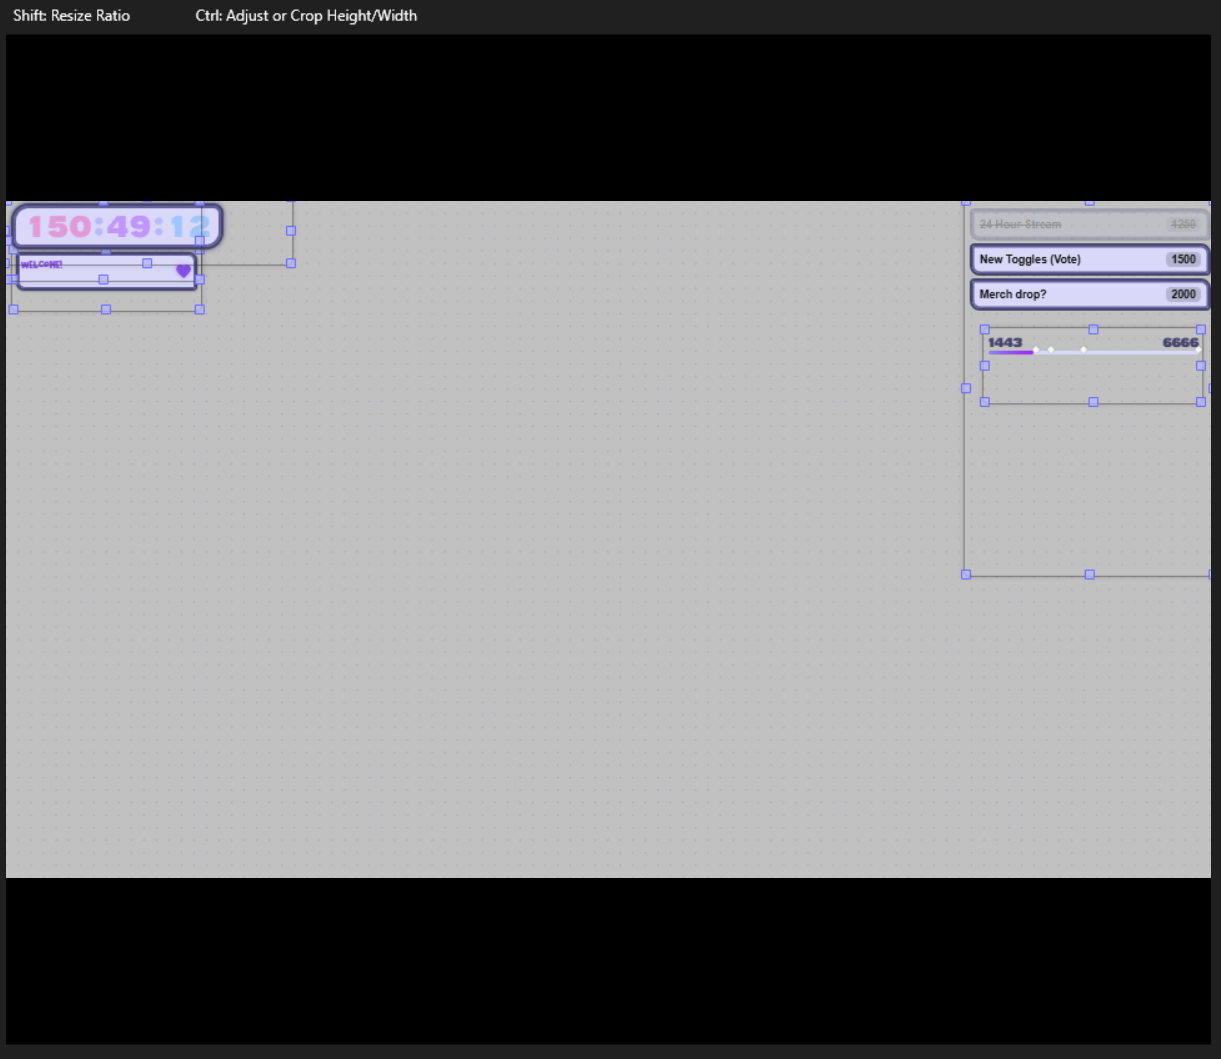Select the WELCOME! text label

click(x=42, y=265)
